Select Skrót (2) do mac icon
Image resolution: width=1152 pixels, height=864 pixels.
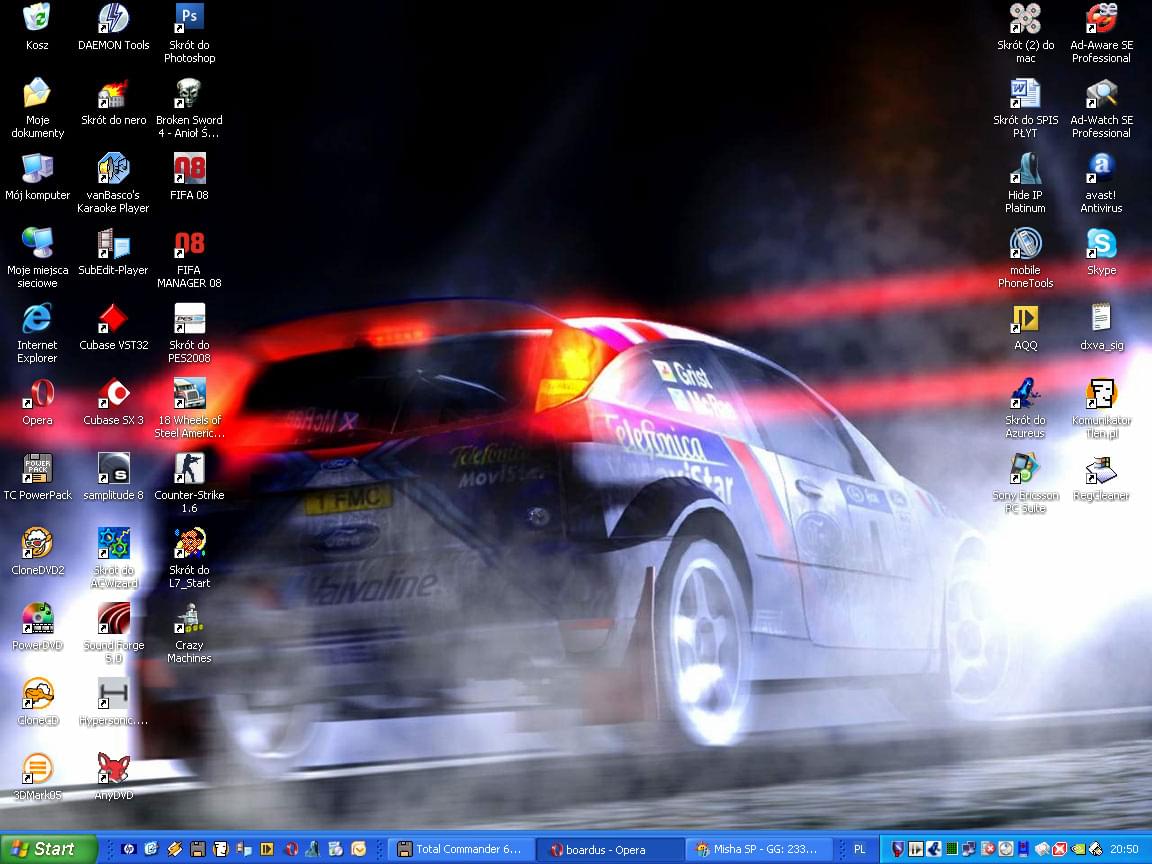(x=1025, y=34)
